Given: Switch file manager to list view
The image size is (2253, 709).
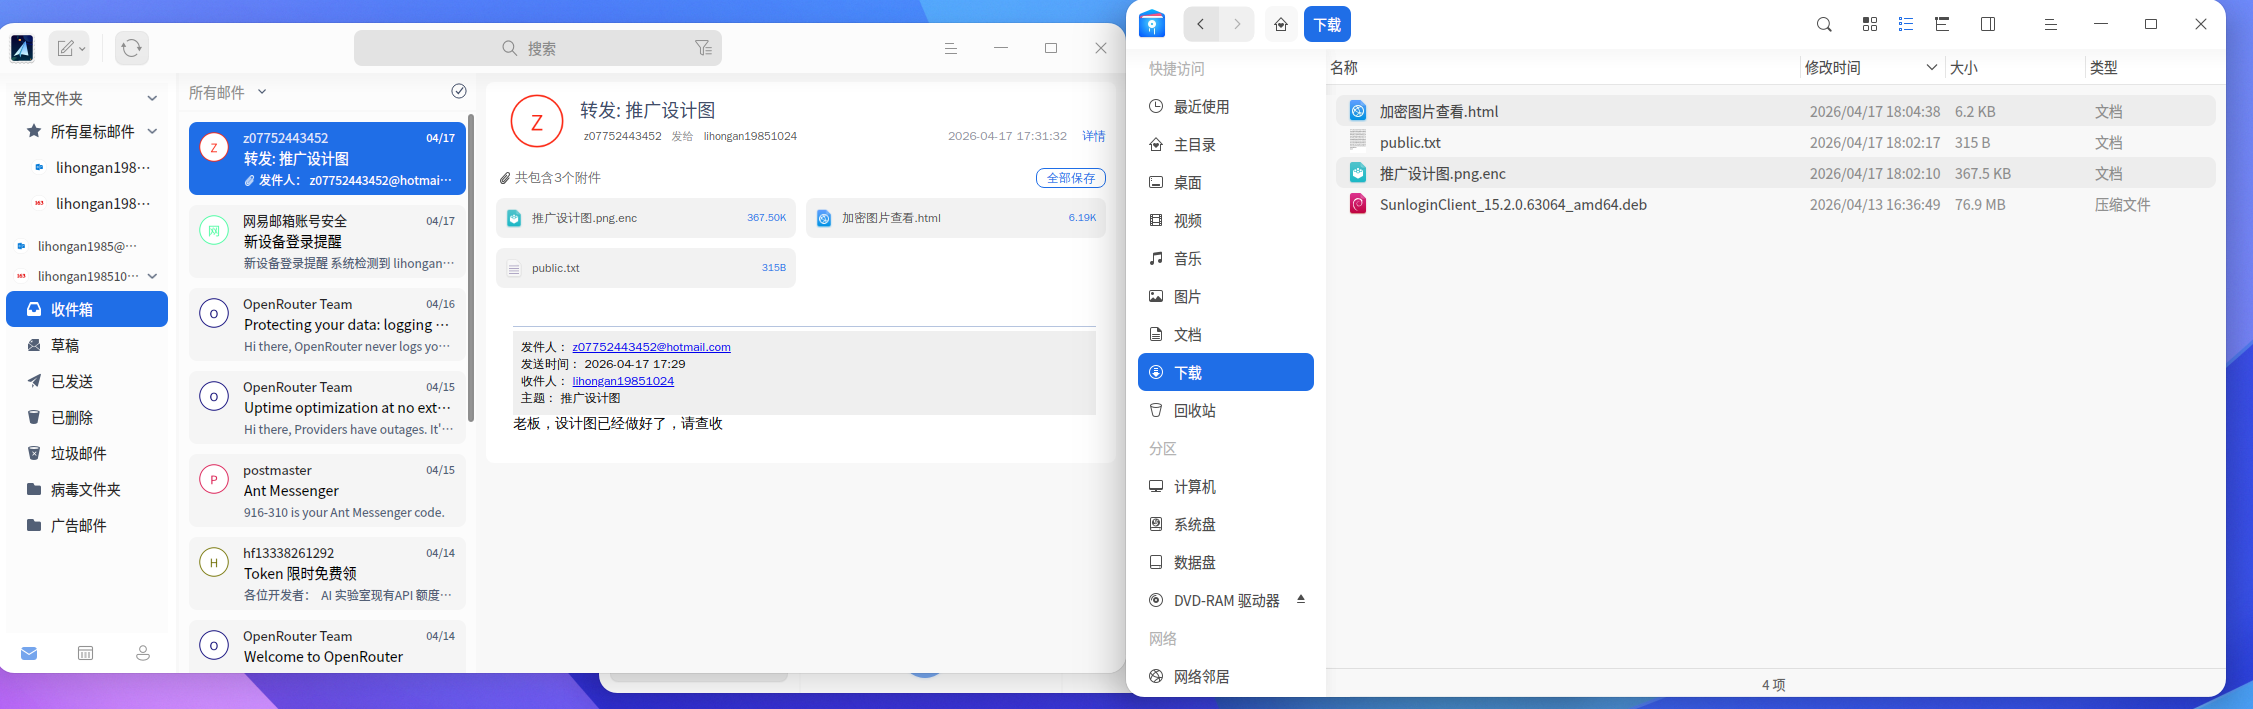Looking at the screenshot, I should (1906, 24).
